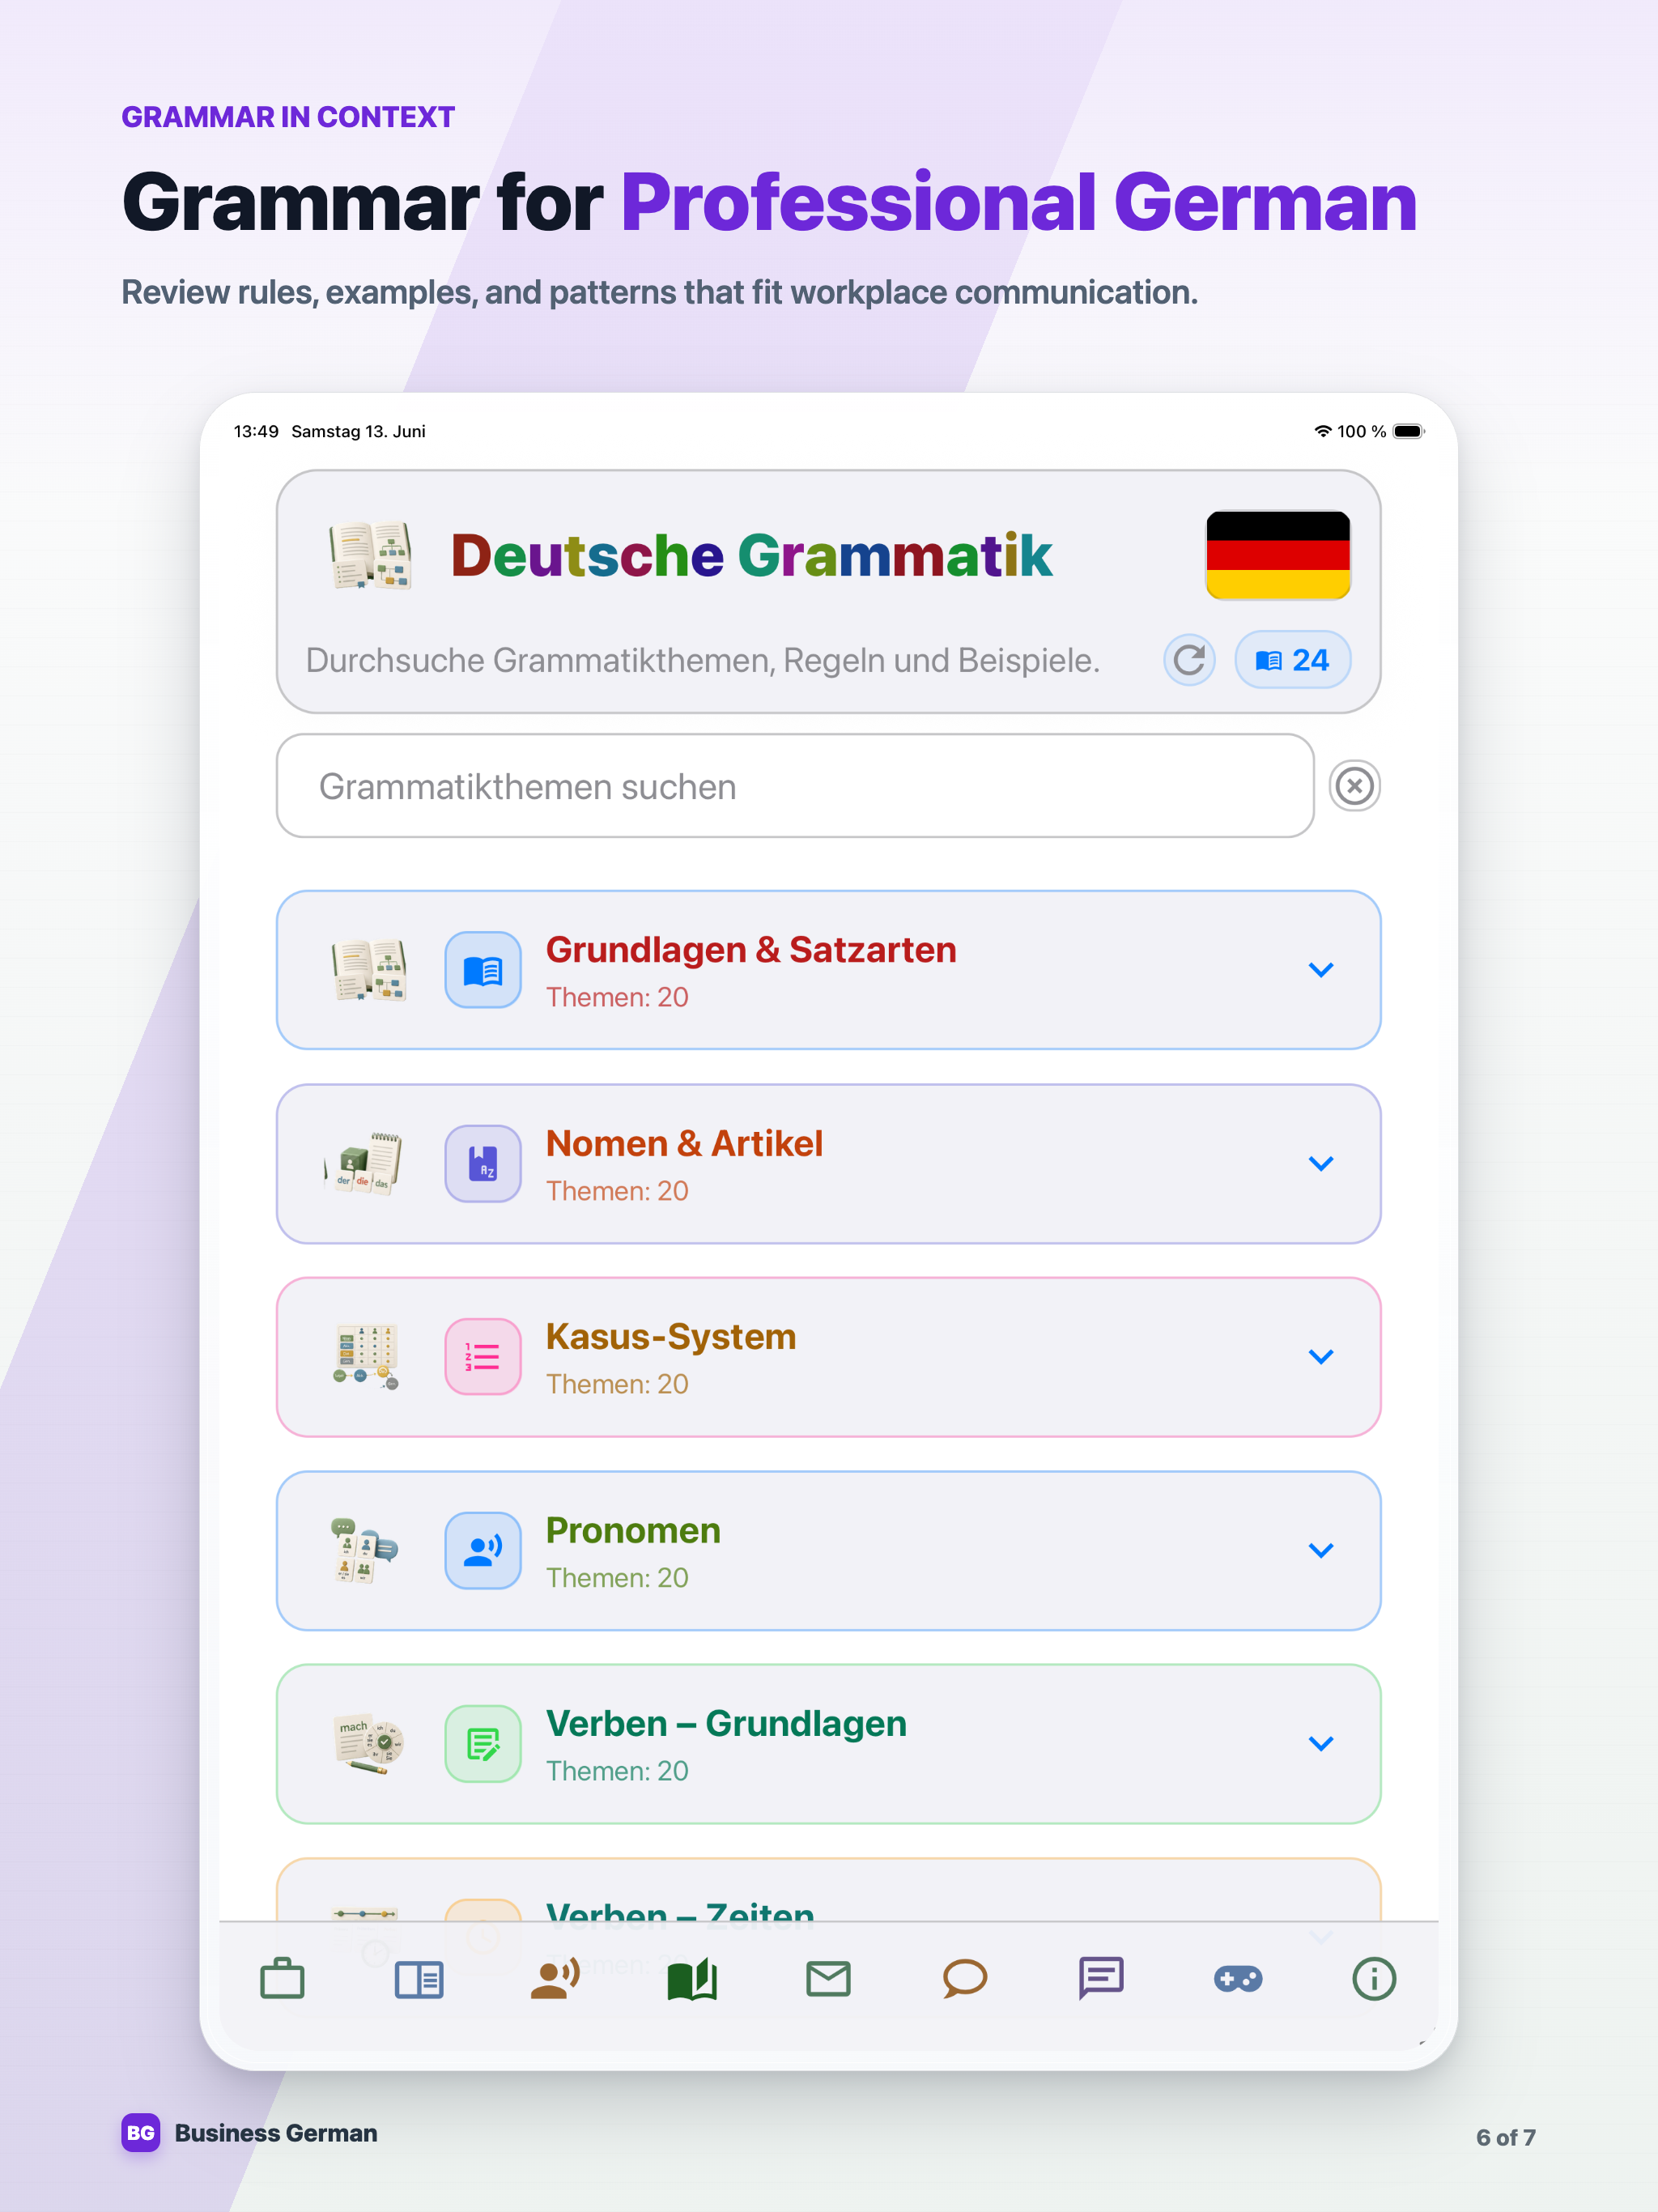The height and width of the screenshot is (2212, 1658).
Task: Click the der die das cards illustration
Action: tap(364, 1164)
